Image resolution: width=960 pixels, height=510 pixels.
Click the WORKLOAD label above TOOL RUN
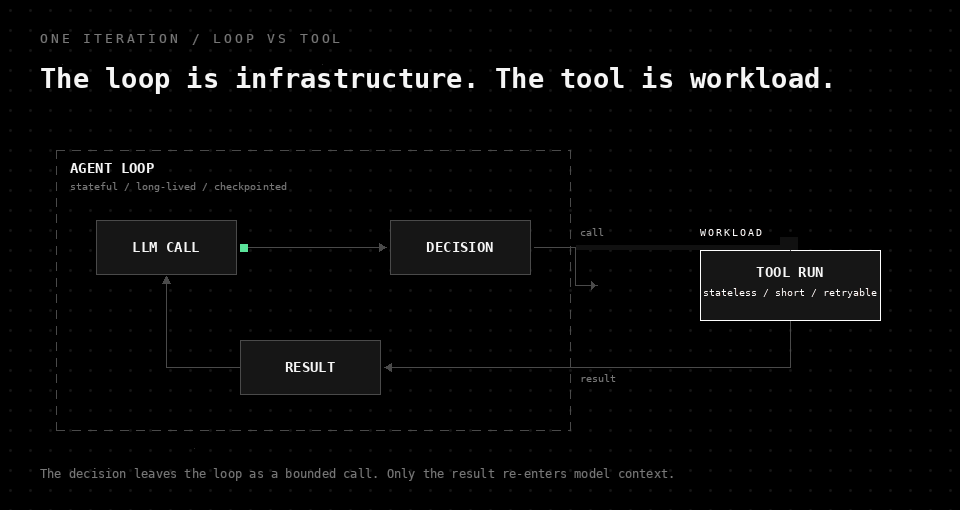click(x=732, y=233)
